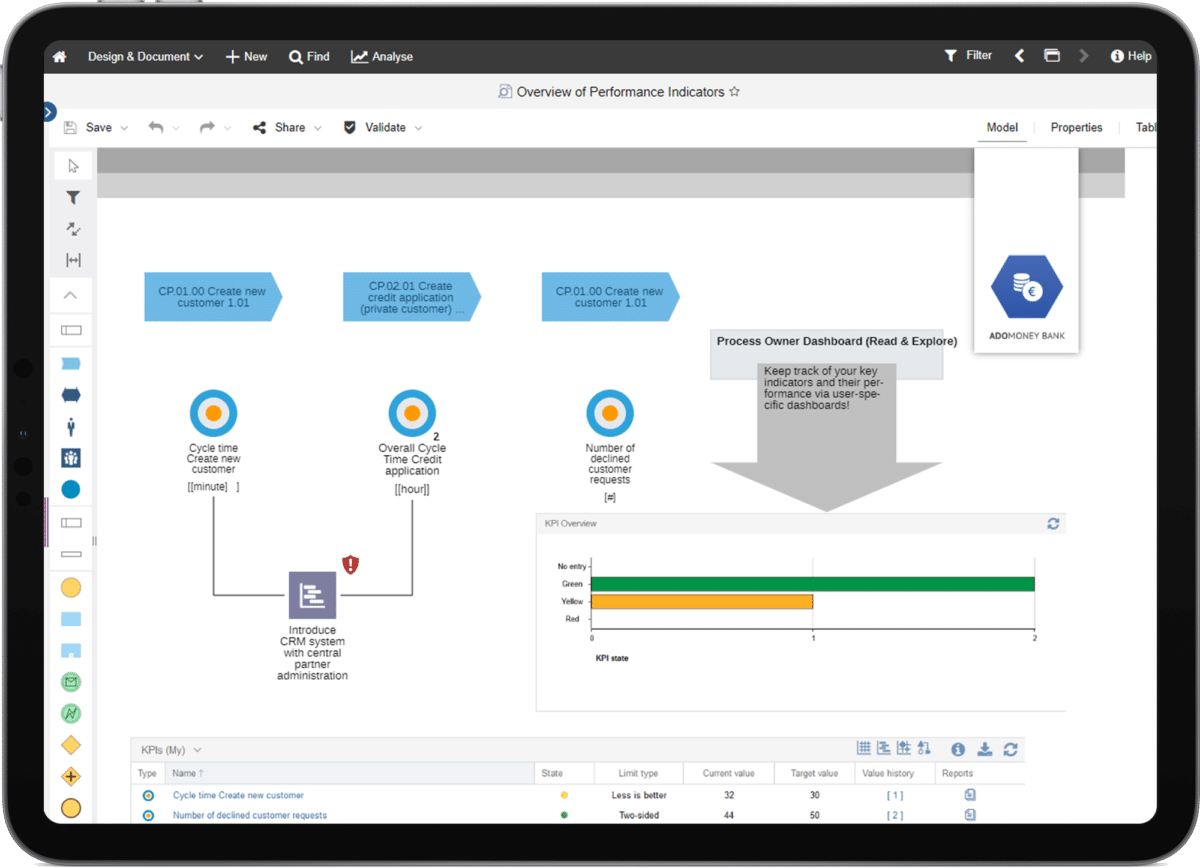Activate the filter tool in the left toolbar
The height and width of the screenshot is (868, 1200).
tap(72, 197)
